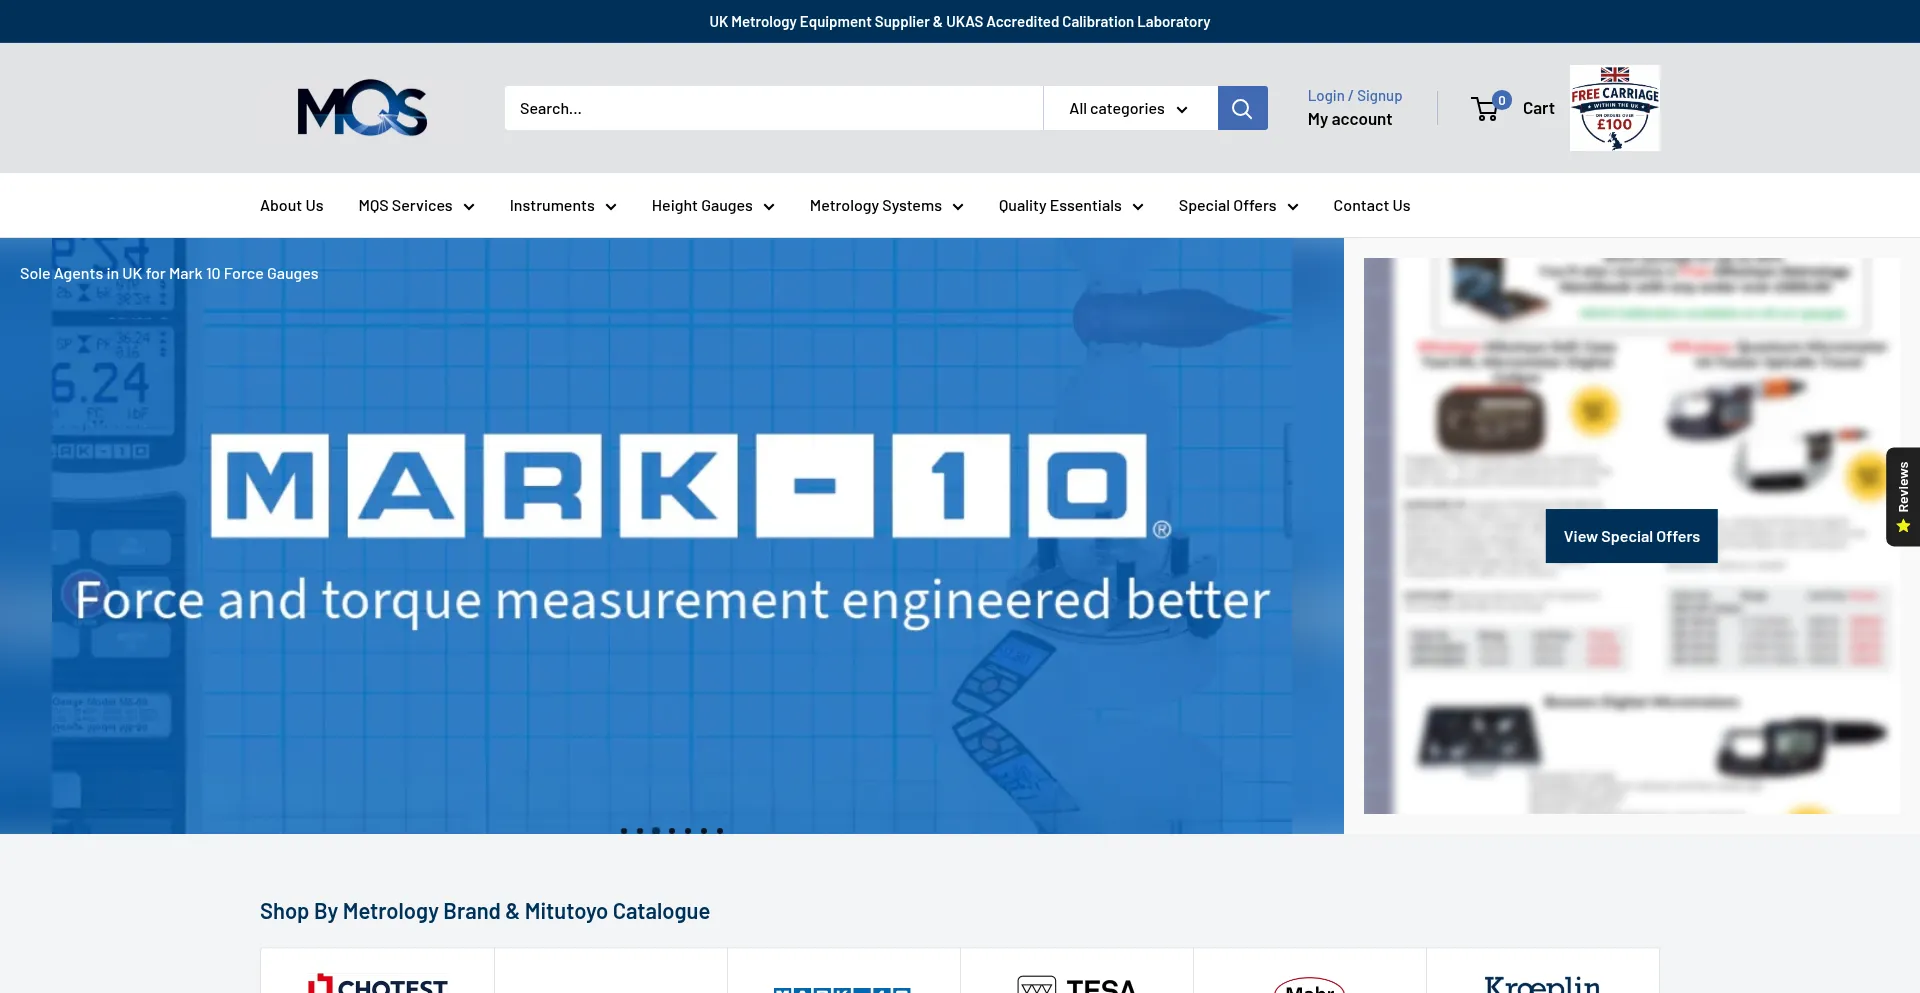Image resolution: width=1920 pixels, height=993 pixels.
Task: Click 'Shop By Metrology Brand & Mitutoyo Catalogue' heading
Action: coord(485,911)
